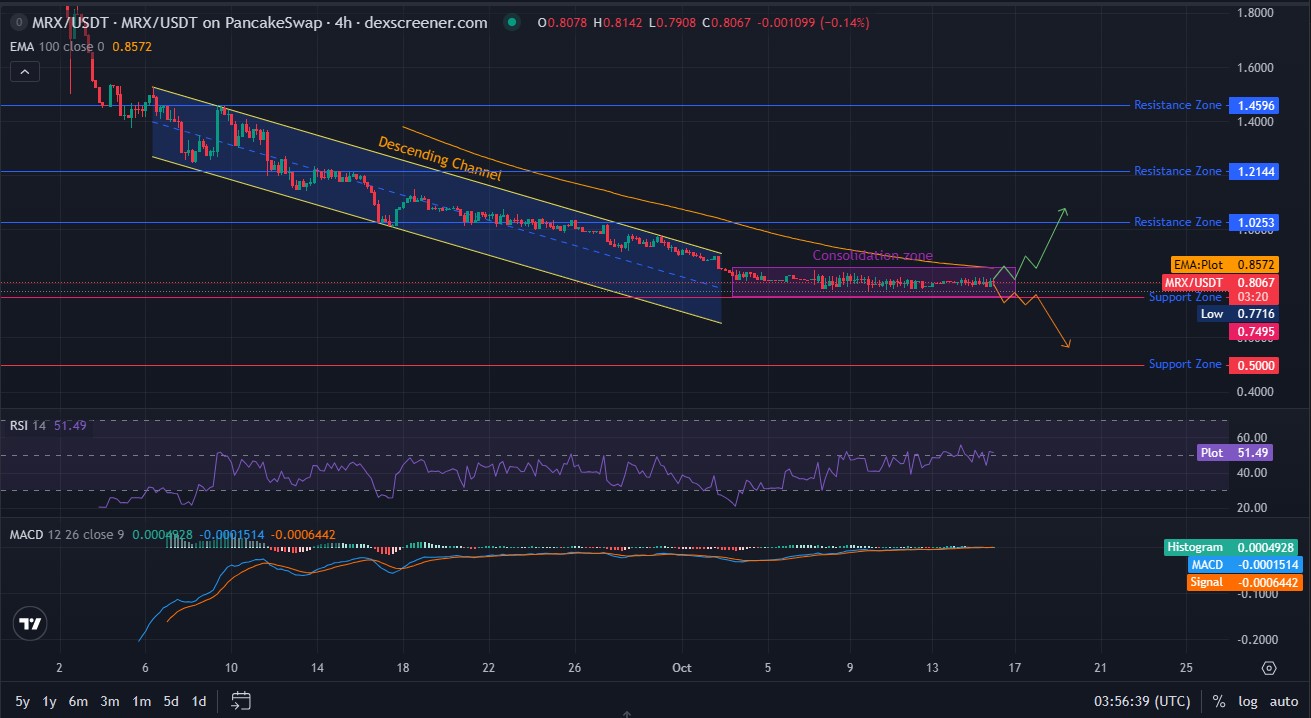Click the 1.0253 resistance price label
This screenshot has height=718, width=1311.
(x=1256, y=222)
